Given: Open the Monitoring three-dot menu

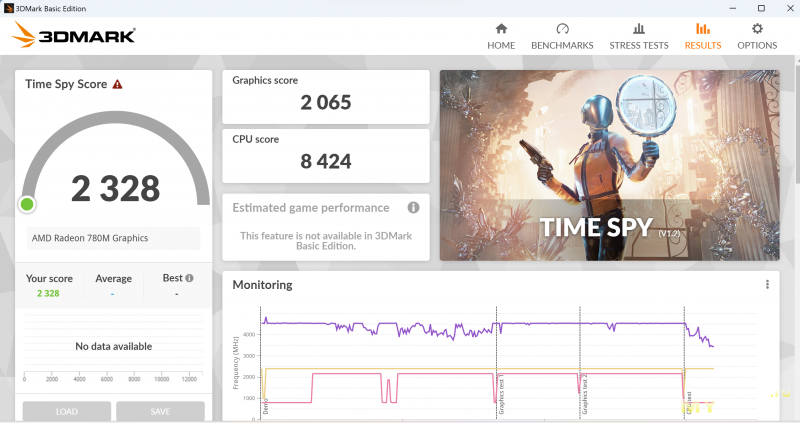Looking at the screenshot, I should tap(767, 284).
